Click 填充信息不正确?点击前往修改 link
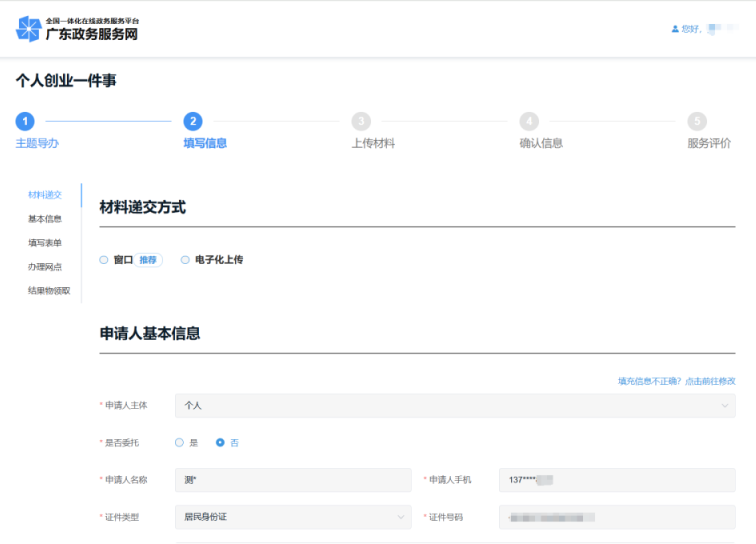The image size is (756, 544). coord(677,381)
